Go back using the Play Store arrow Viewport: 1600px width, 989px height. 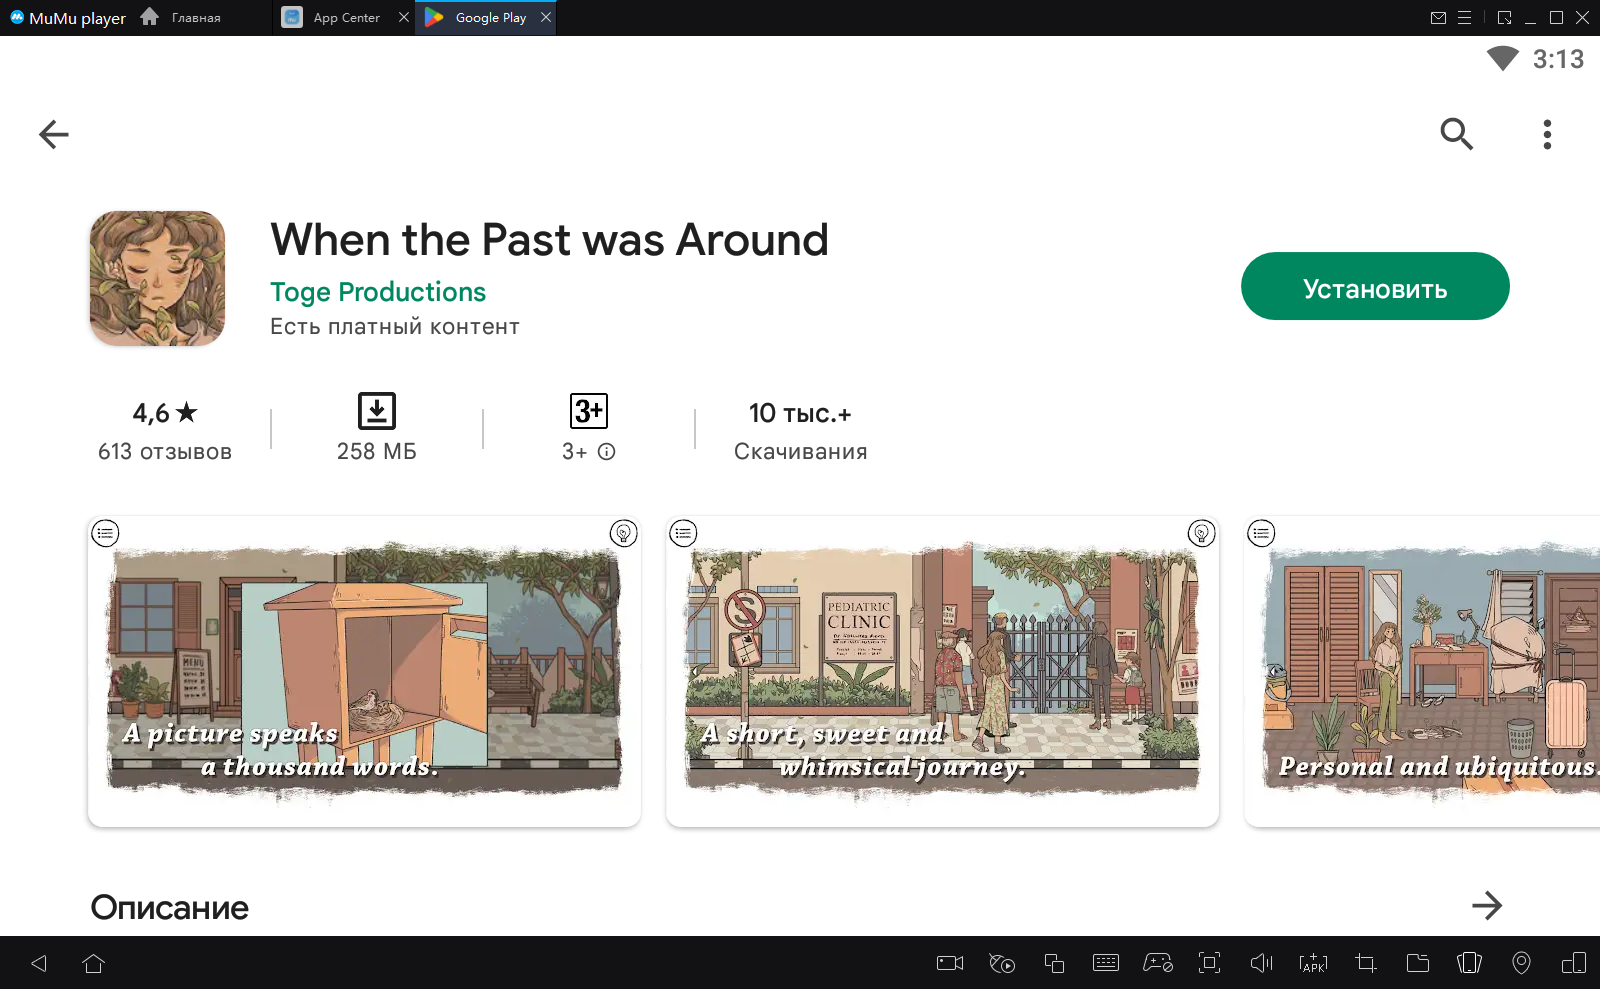[x=54, y=134]
